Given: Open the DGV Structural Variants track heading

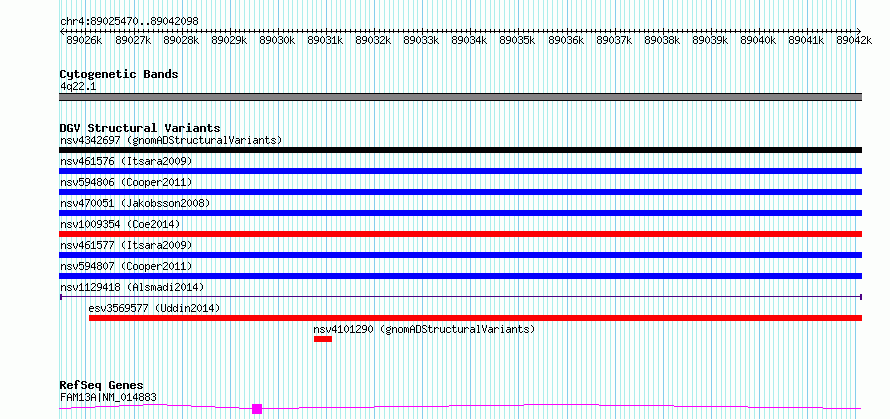Looking at the screenshot, I should [140, 128].
